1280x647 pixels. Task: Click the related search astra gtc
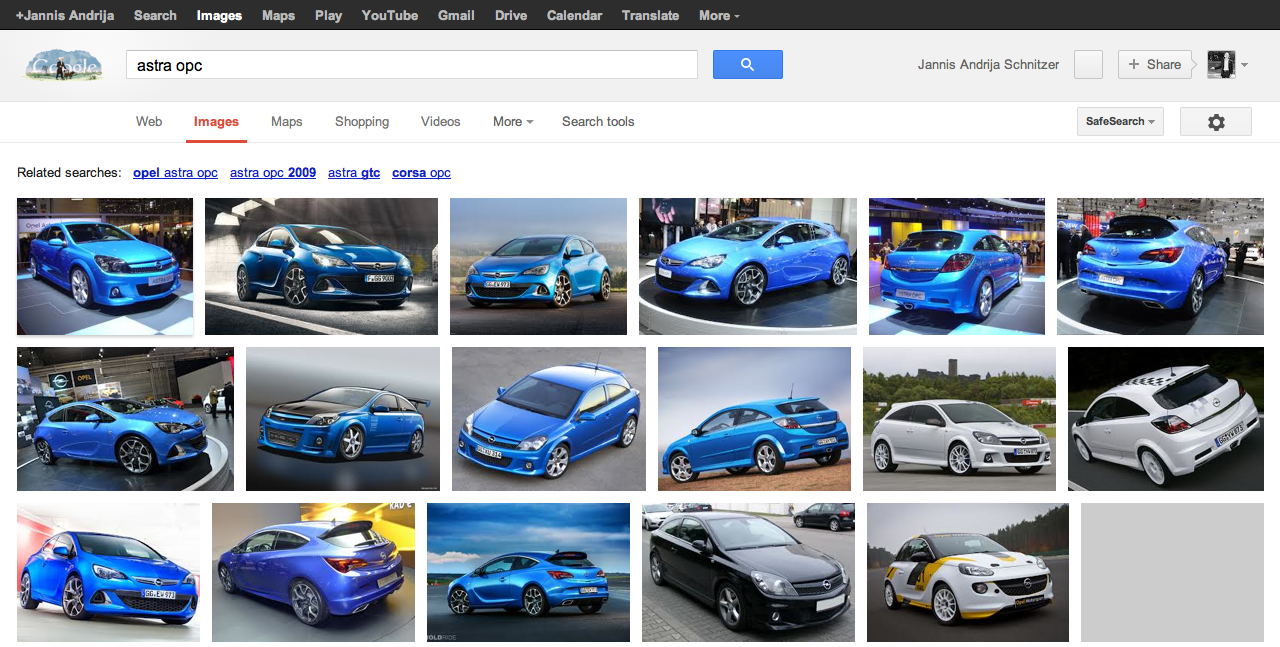[x=354, y=173]
